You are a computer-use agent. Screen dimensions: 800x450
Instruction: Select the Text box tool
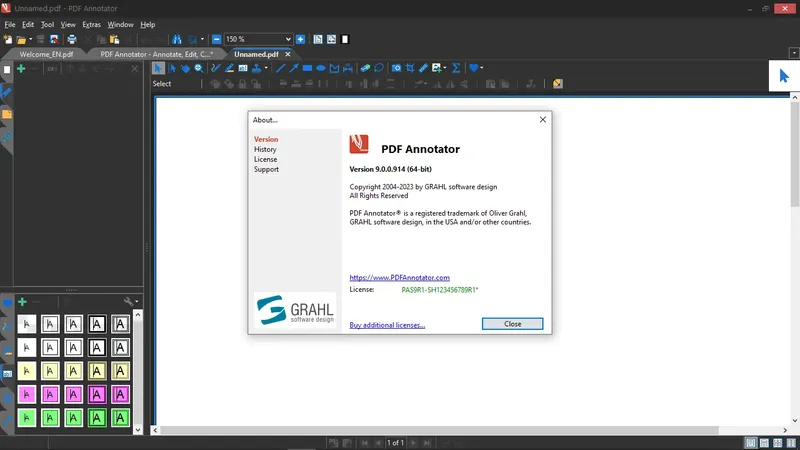[x=243, y=68]
